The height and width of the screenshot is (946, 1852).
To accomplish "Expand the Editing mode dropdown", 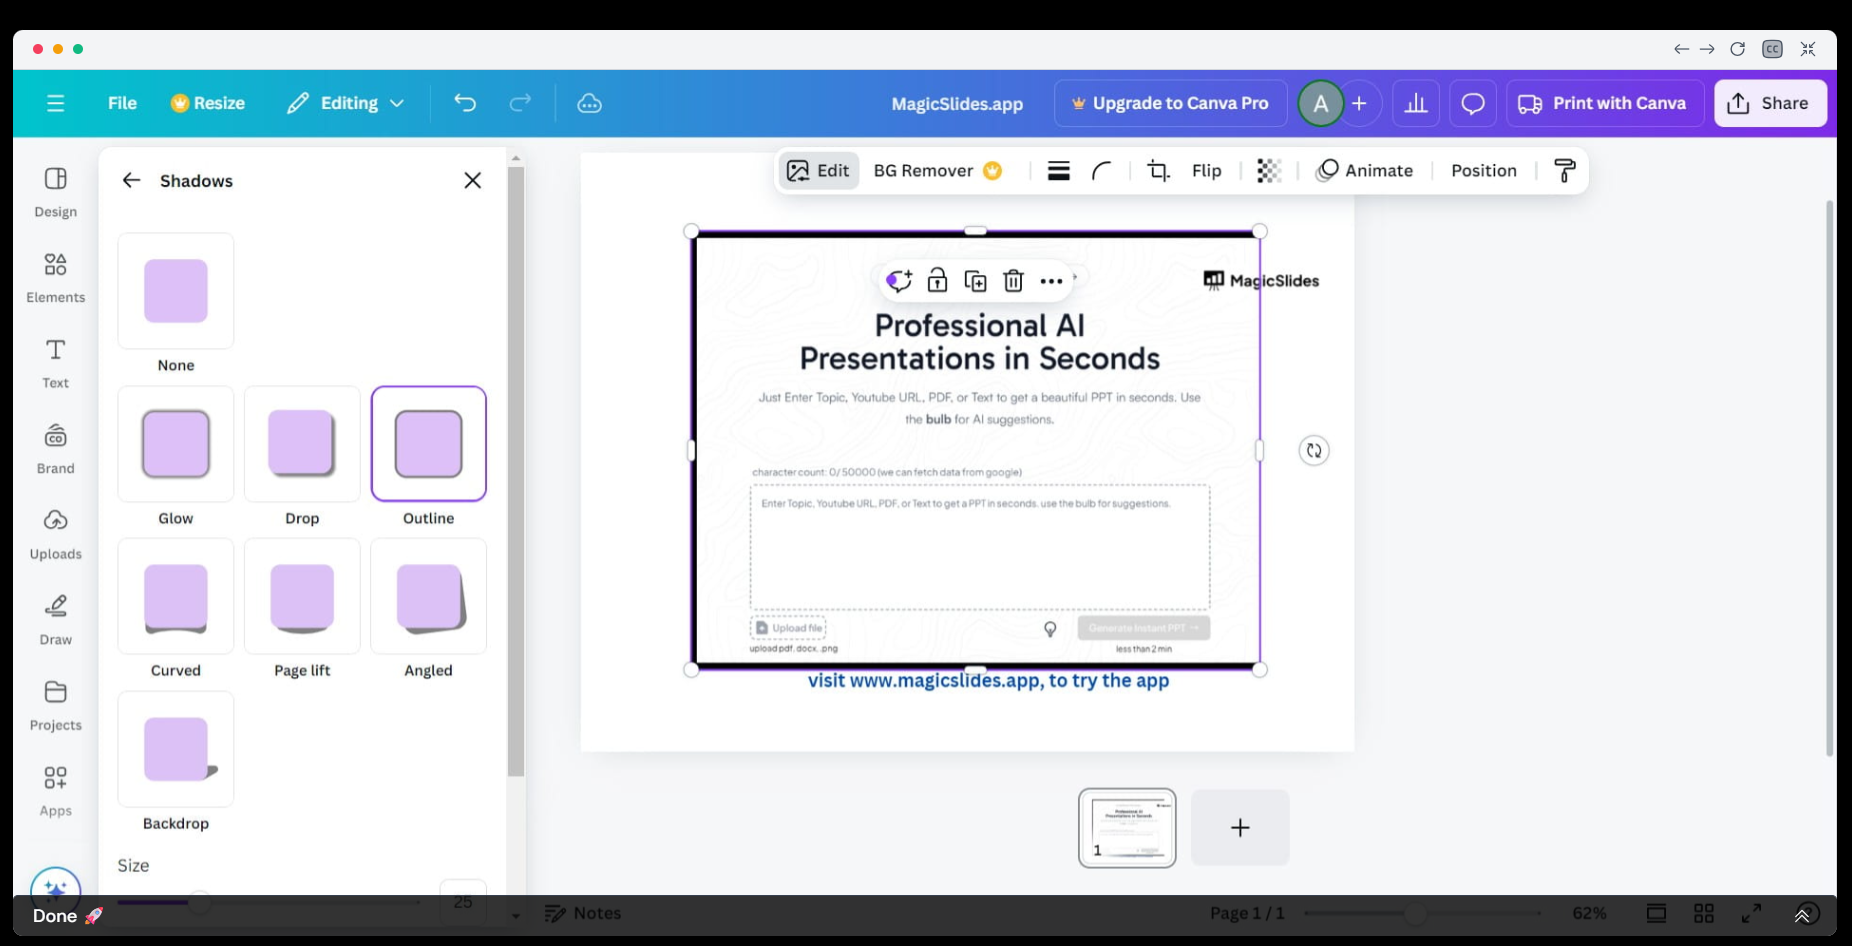I will point(345,103).
